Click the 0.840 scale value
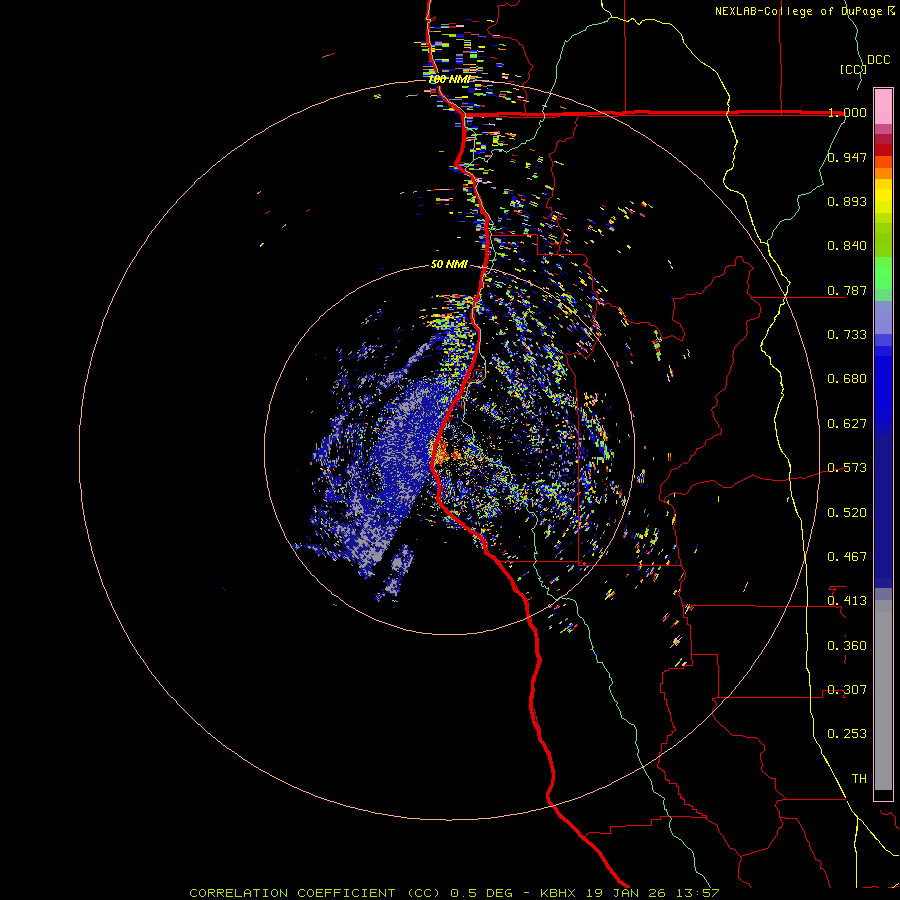The width and height of the screenshot is (900, 900). click(847, 246)
